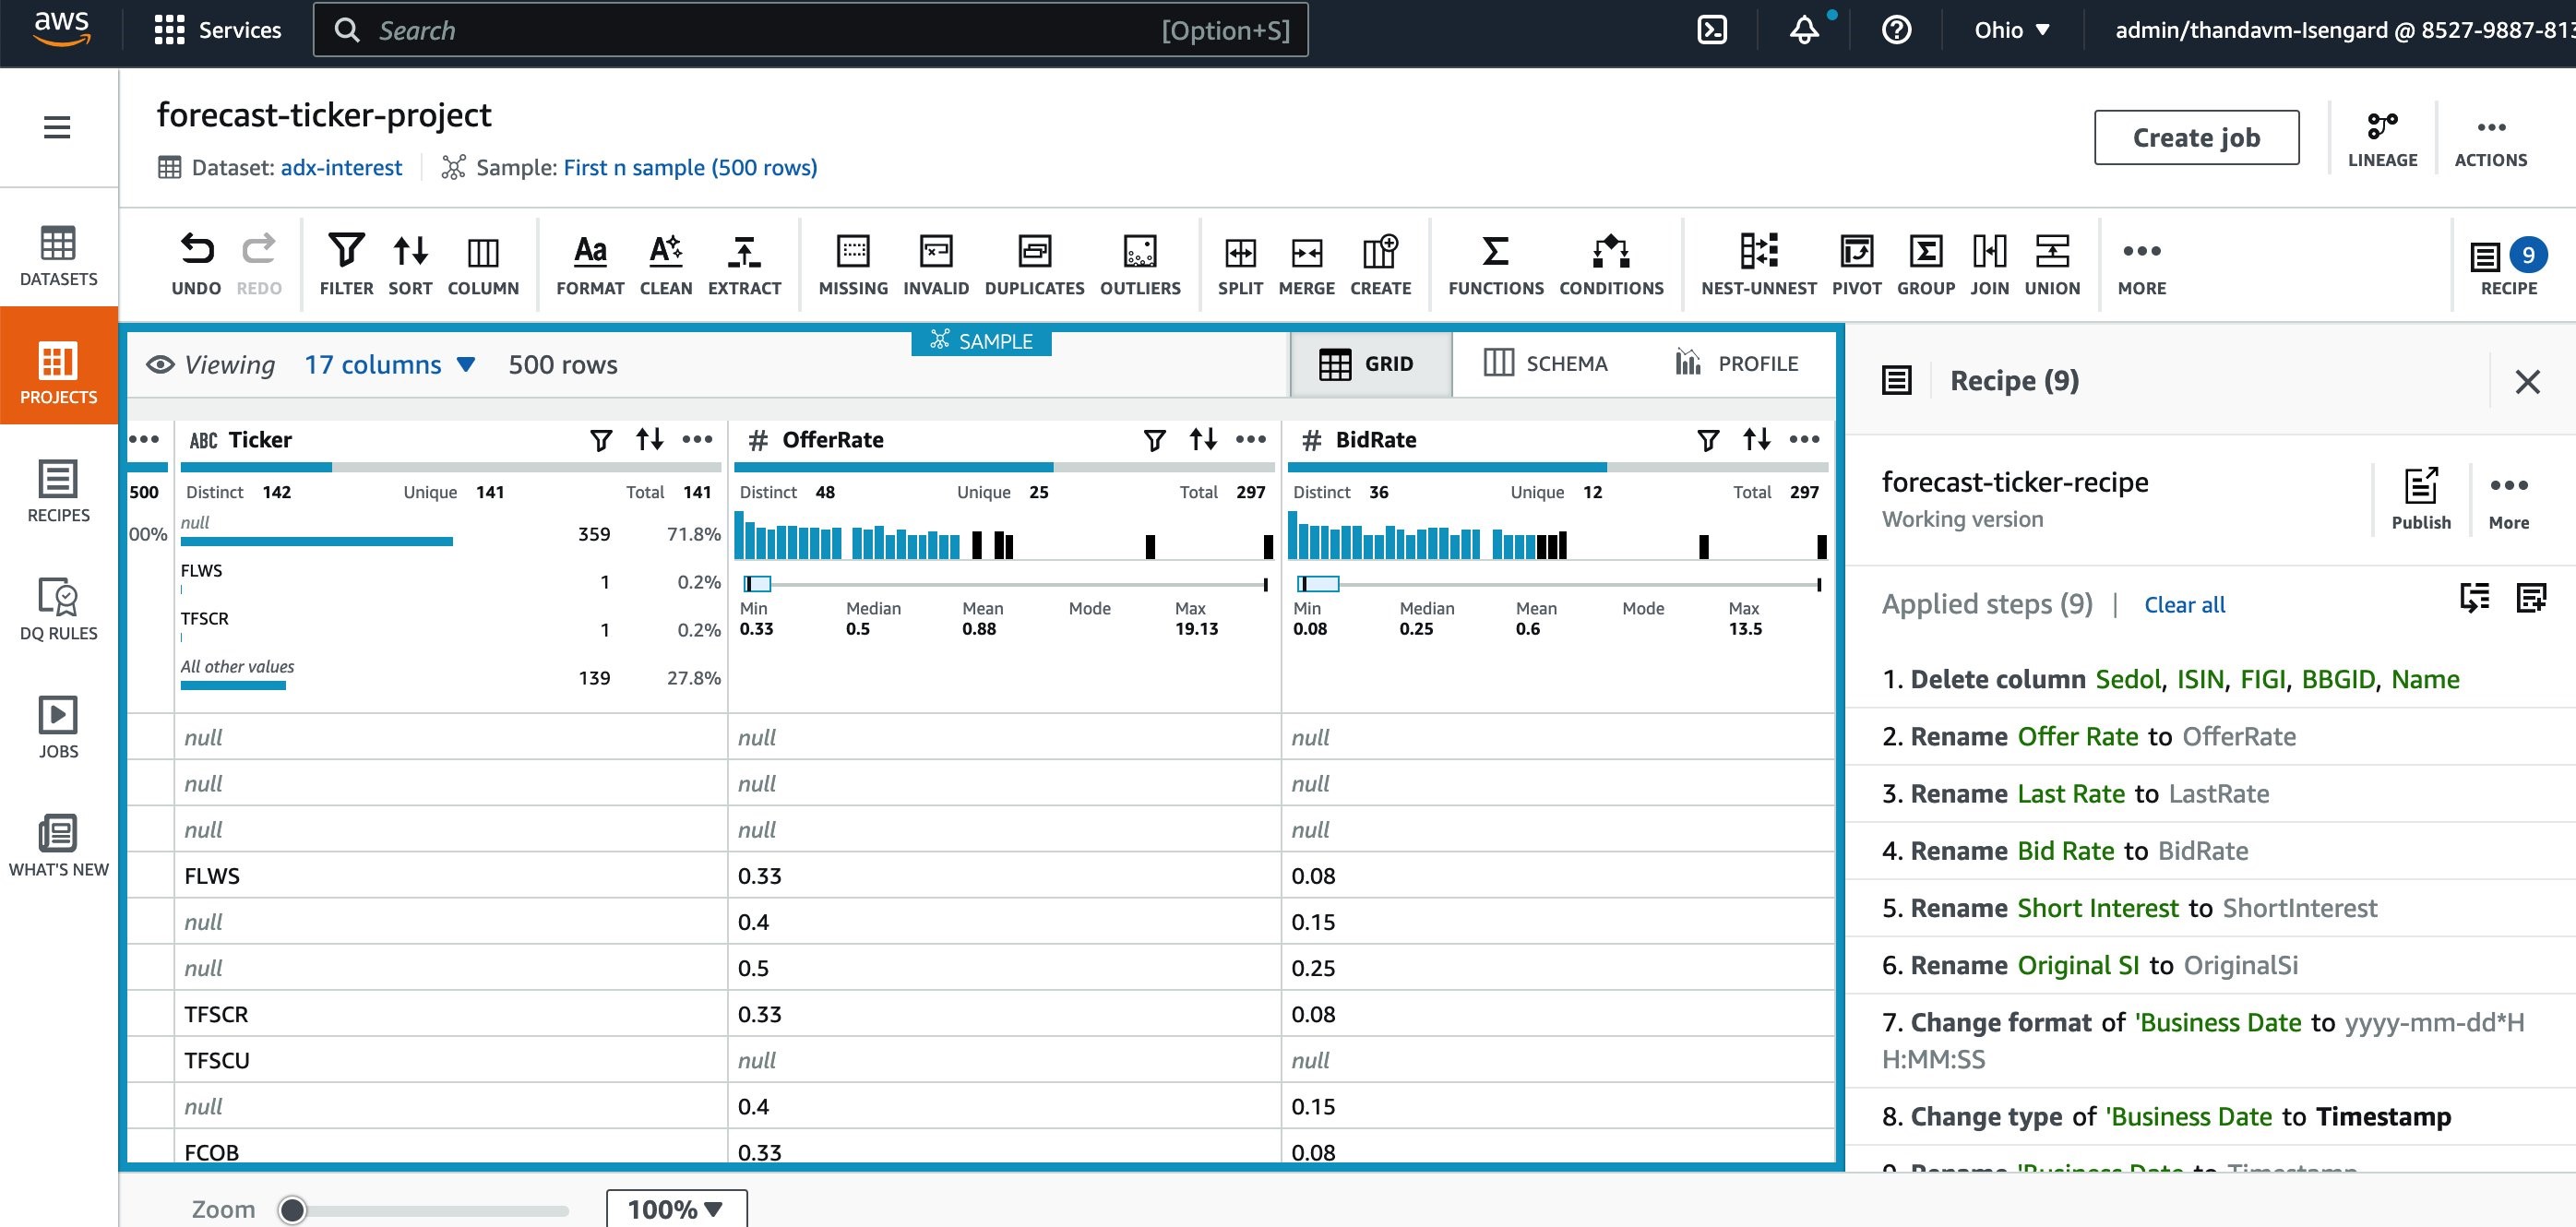2576x1227 pixels.
Task: Open the FUNCTIONS tool
Action: [1496, 264]
